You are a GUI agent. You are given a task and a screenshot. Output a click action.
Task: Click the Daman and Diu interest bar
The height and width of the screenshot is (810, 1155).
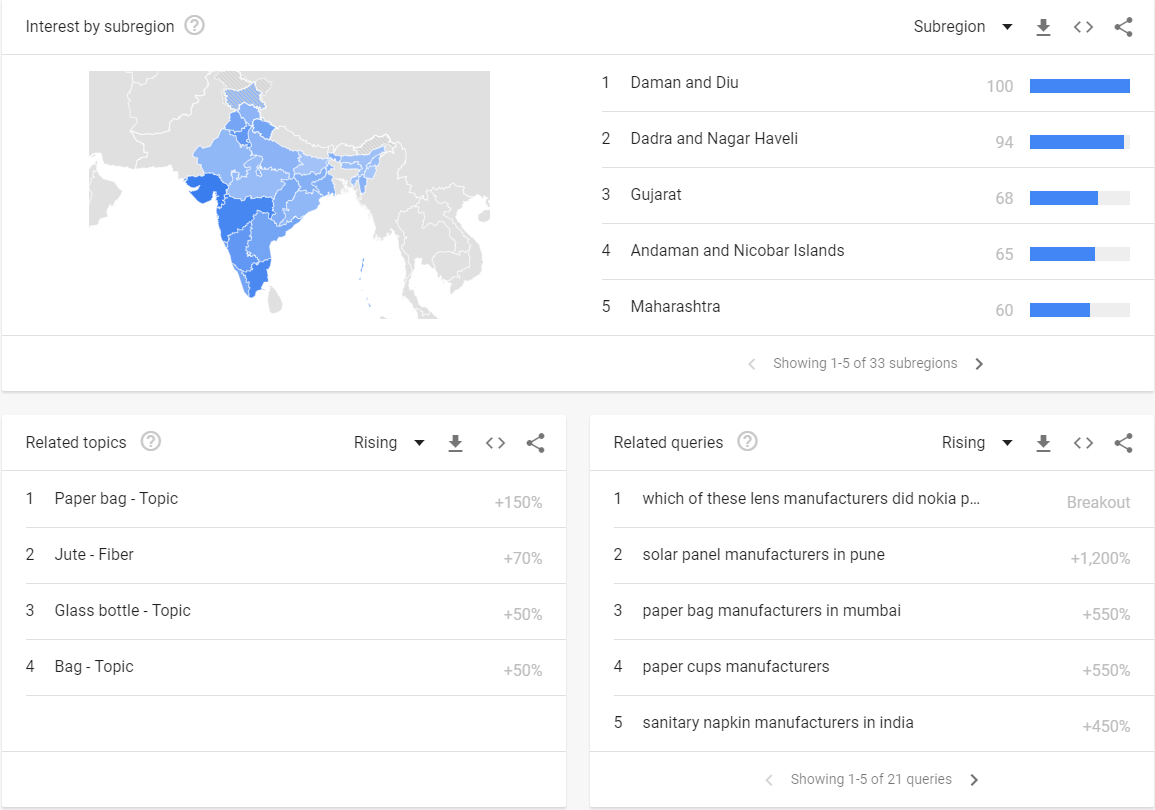(x=1080, y=86)
